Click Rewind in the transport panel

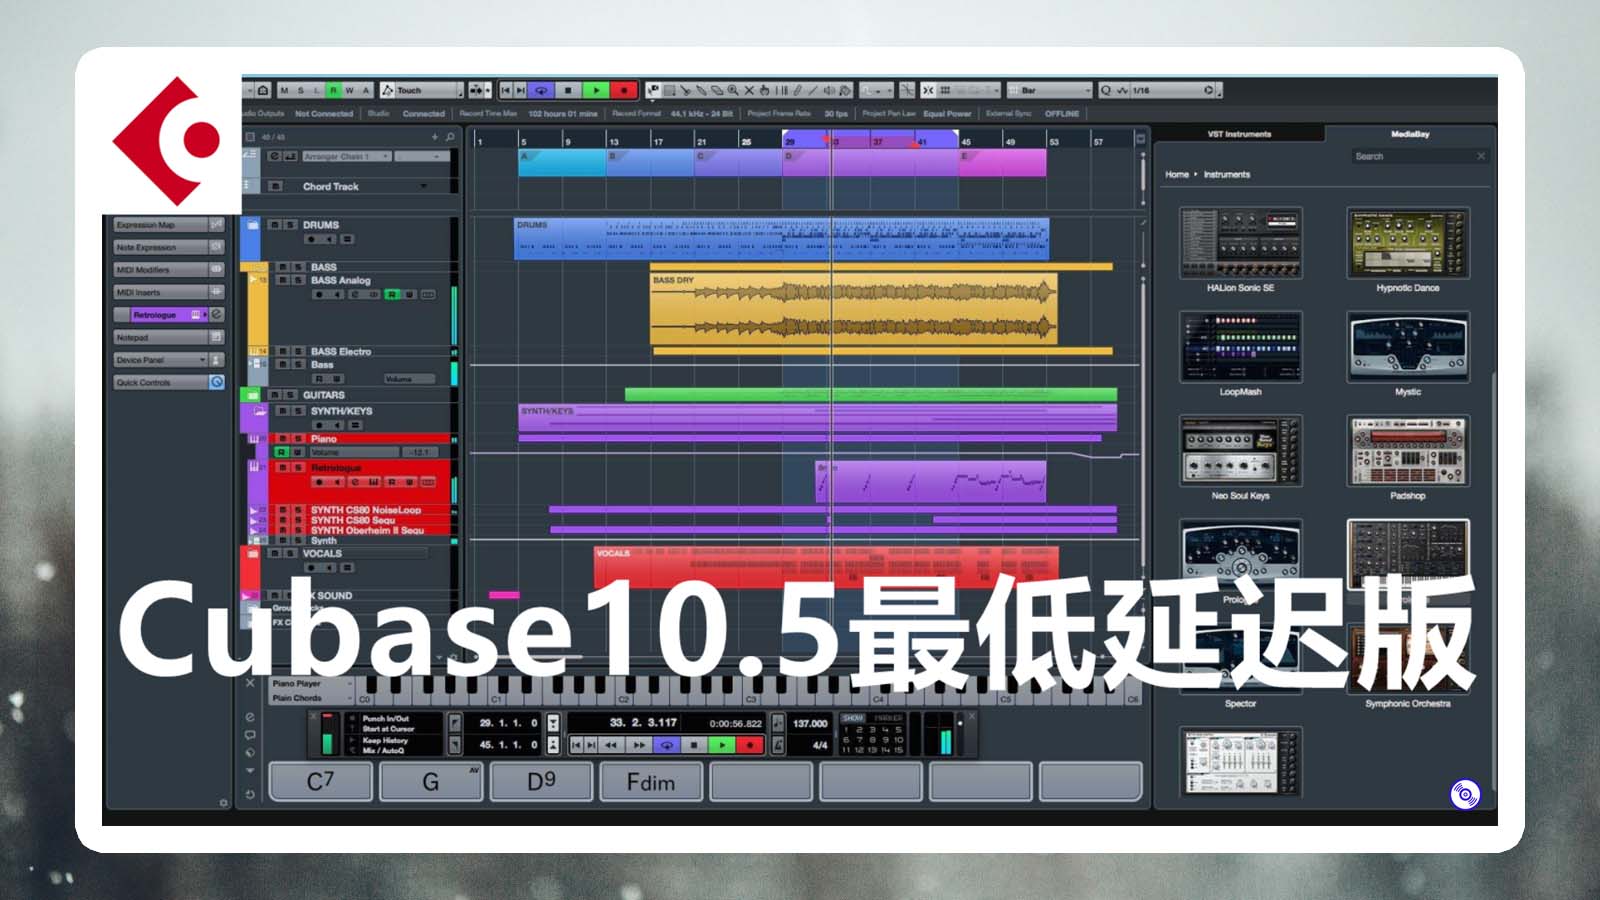610,745
